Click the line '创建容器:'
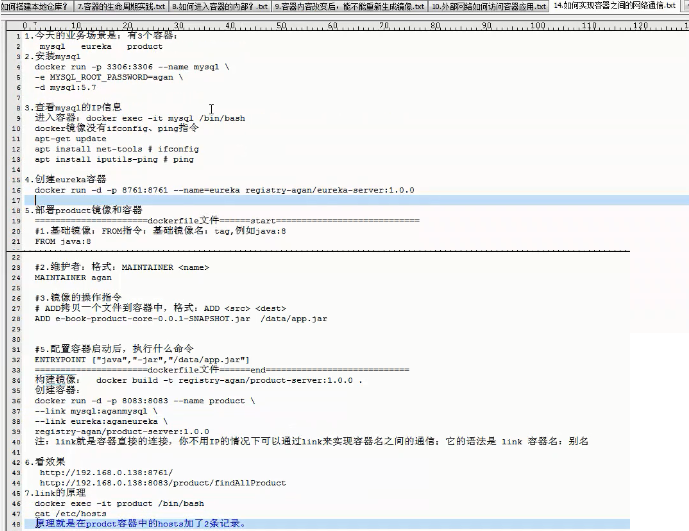Viewport: 689px width, 531px height. pos(57,390)
